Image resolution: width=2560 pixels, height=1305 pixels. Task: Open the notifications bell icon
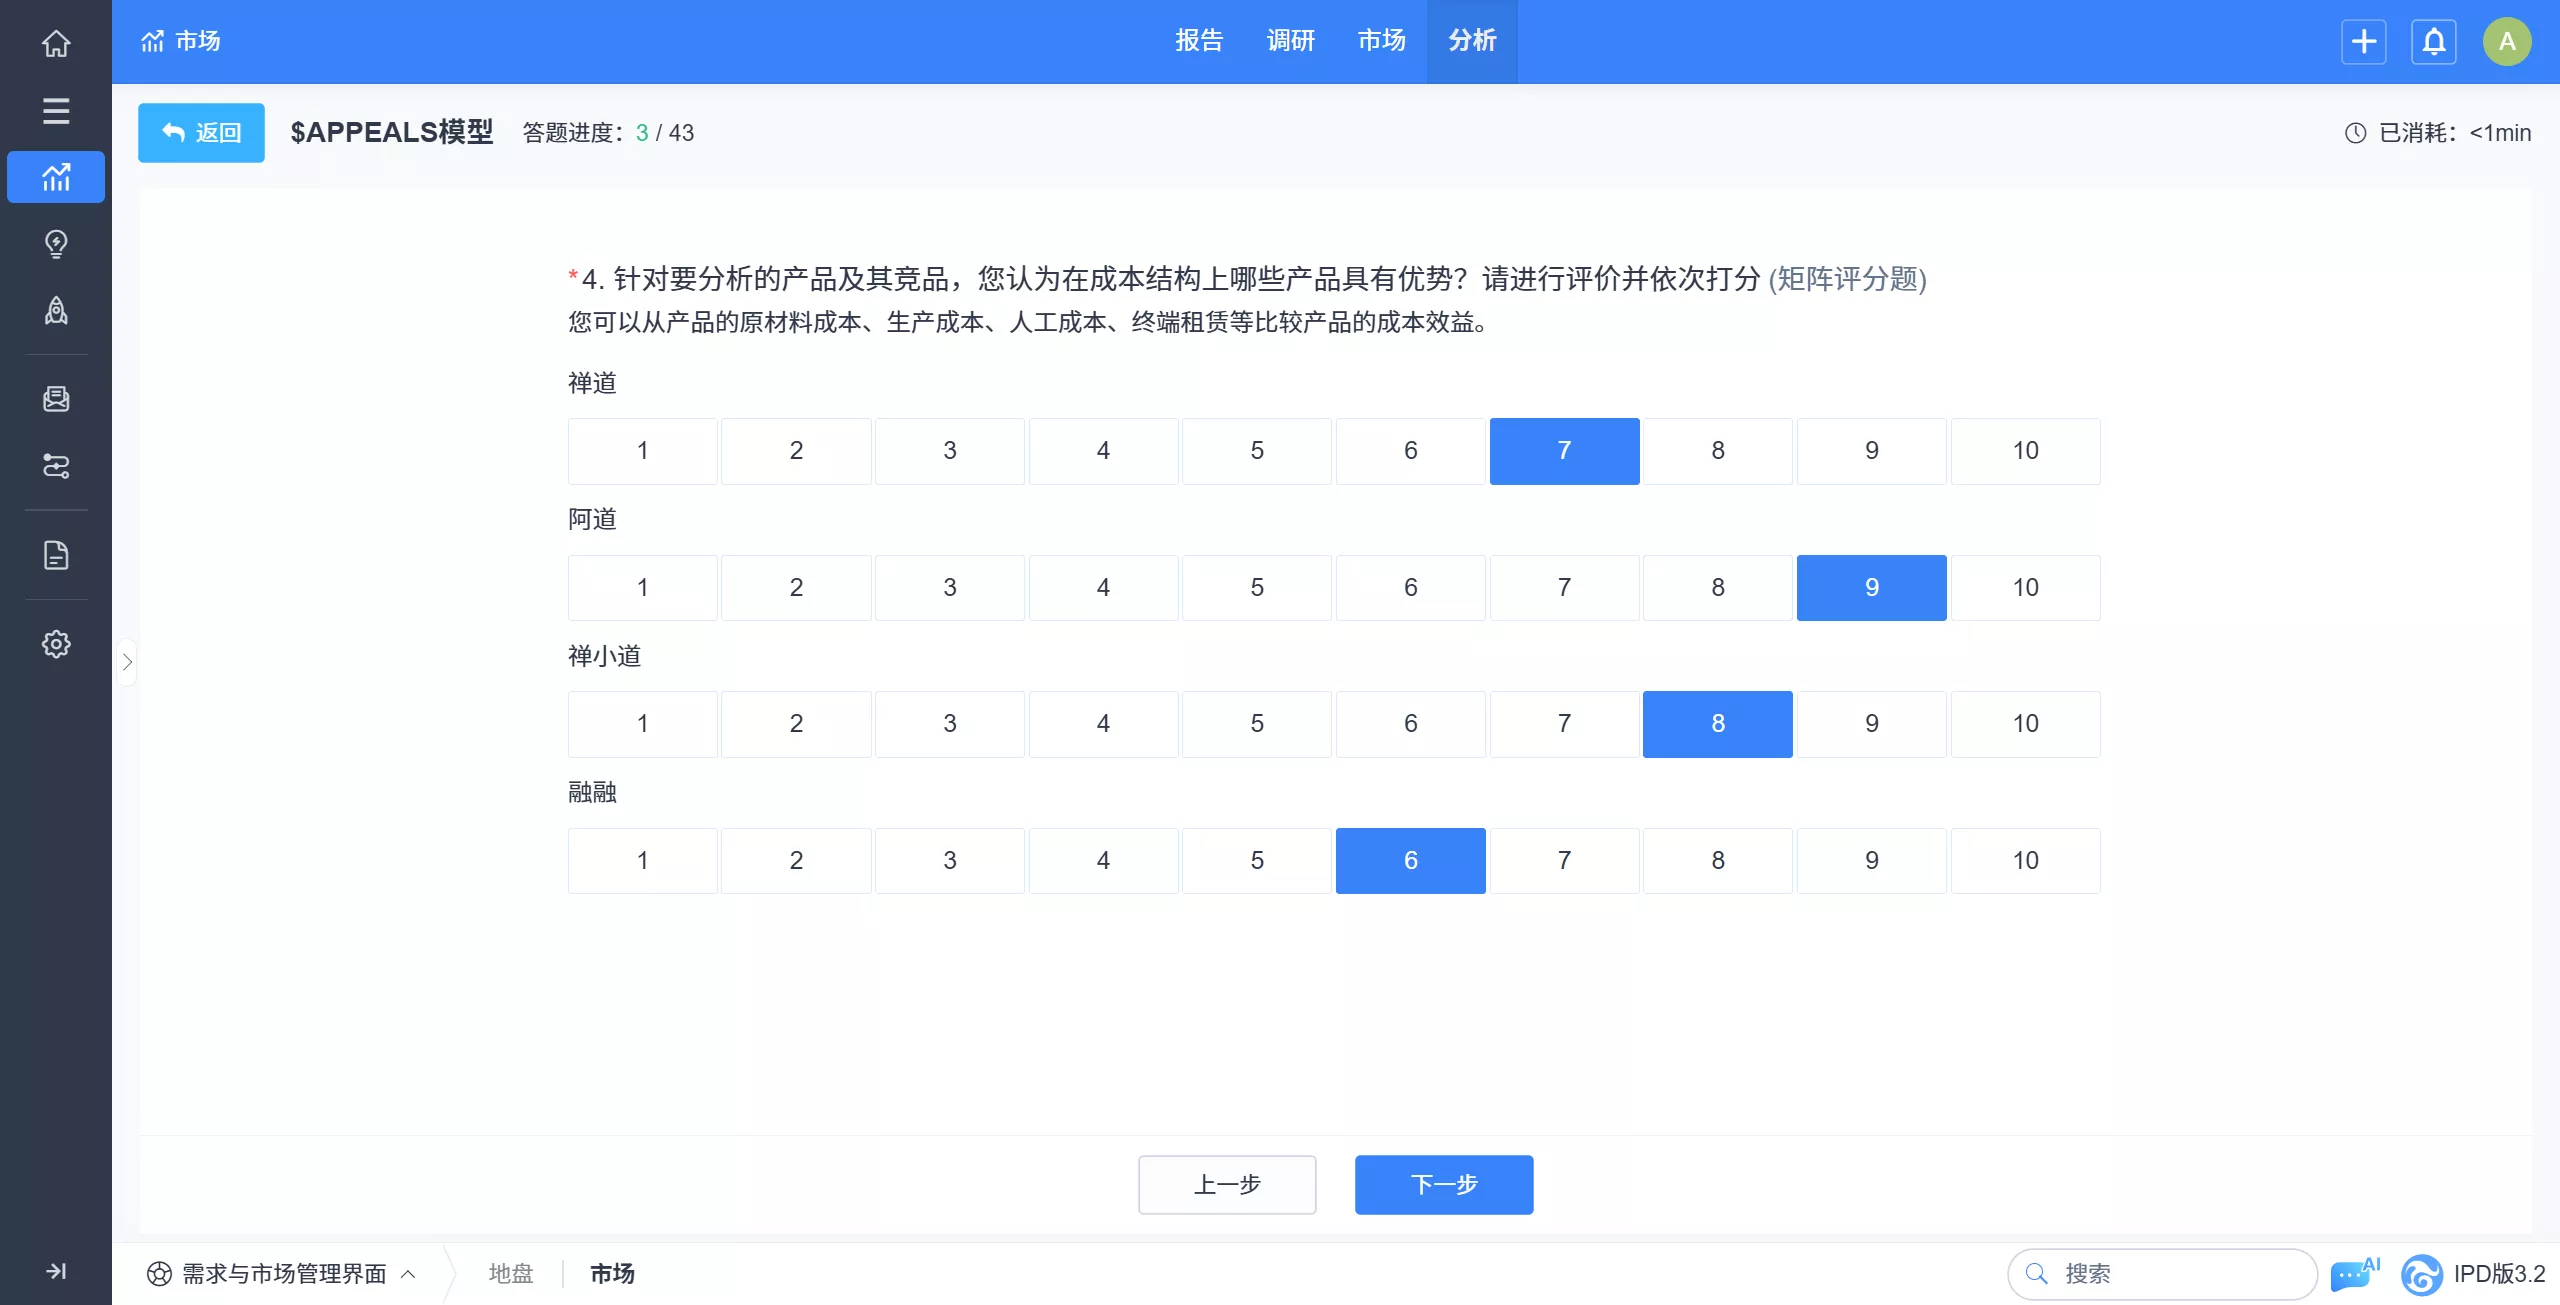click(x=2434, y=41)
